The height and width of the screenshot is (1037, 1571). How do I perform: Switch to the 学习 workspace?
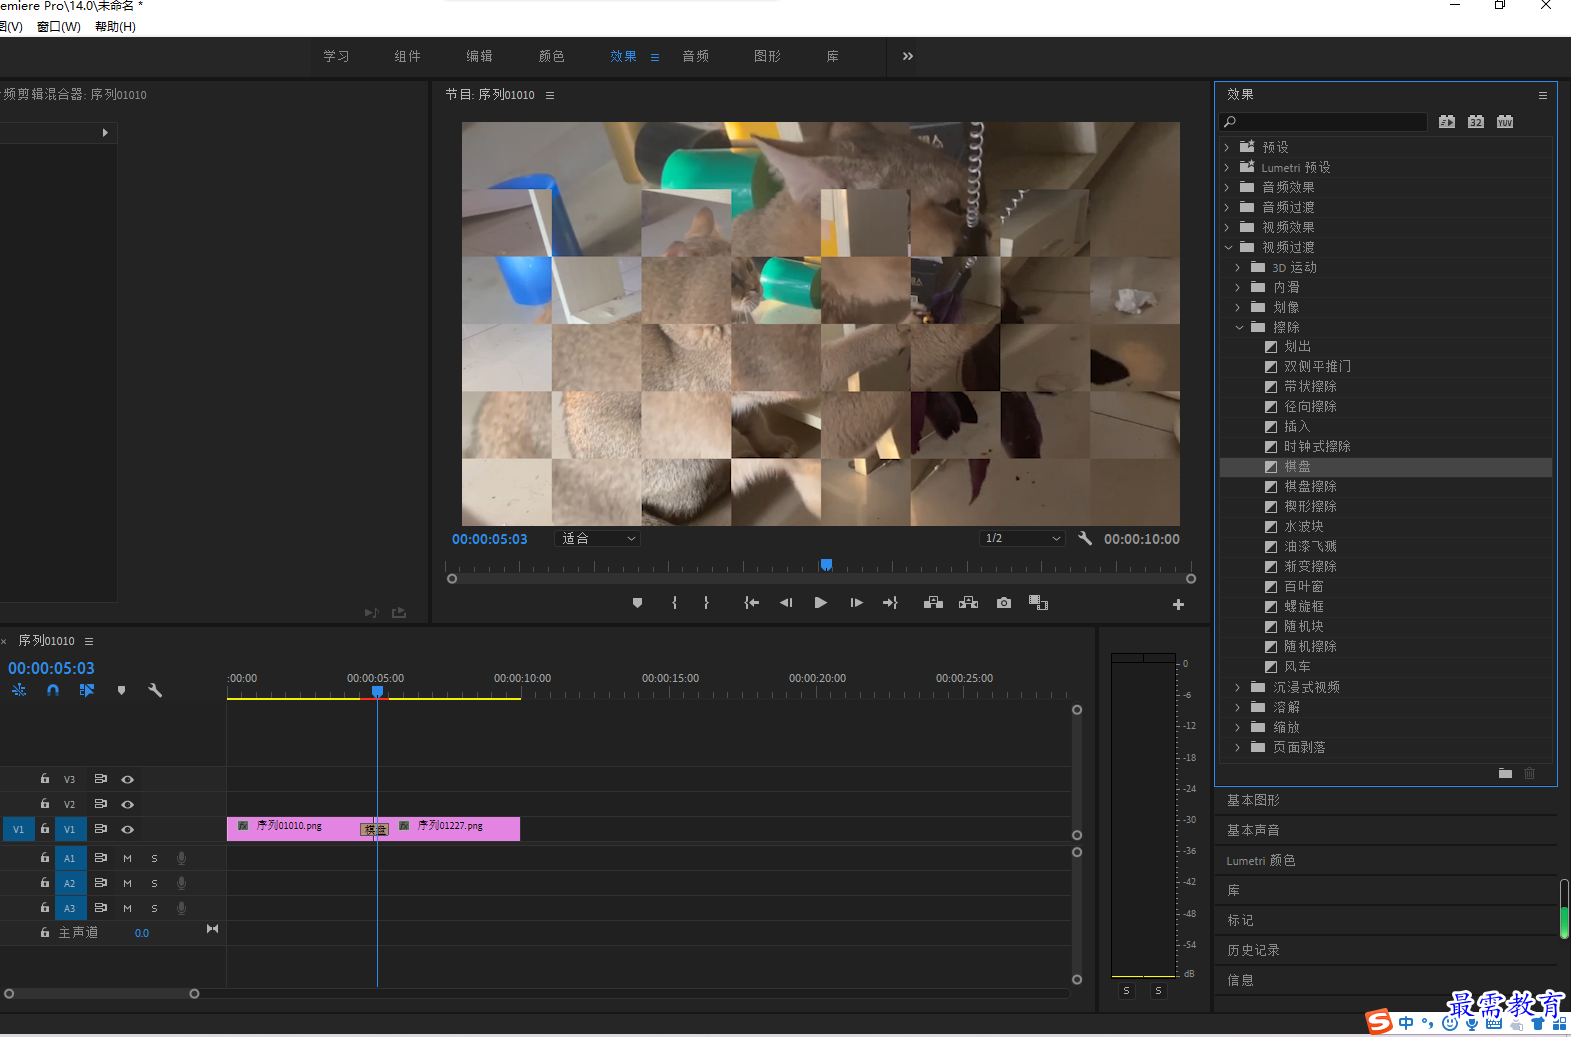337,57
